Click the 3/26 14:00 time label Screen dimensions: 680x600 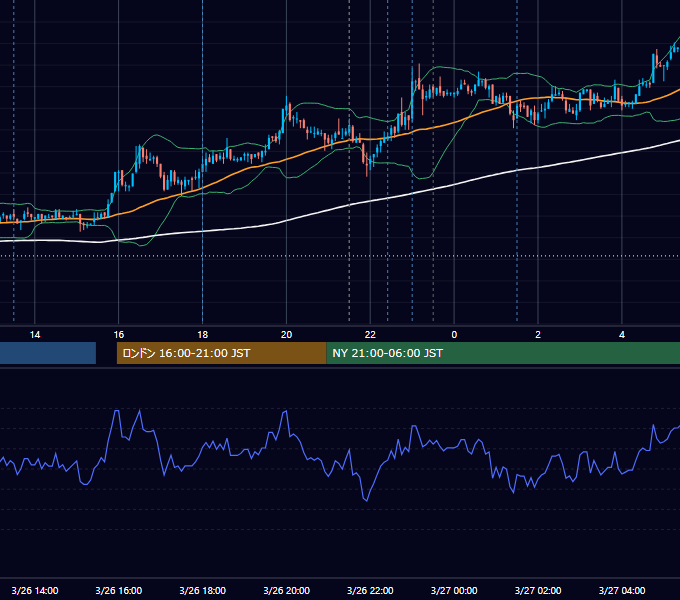pos(35,590)
